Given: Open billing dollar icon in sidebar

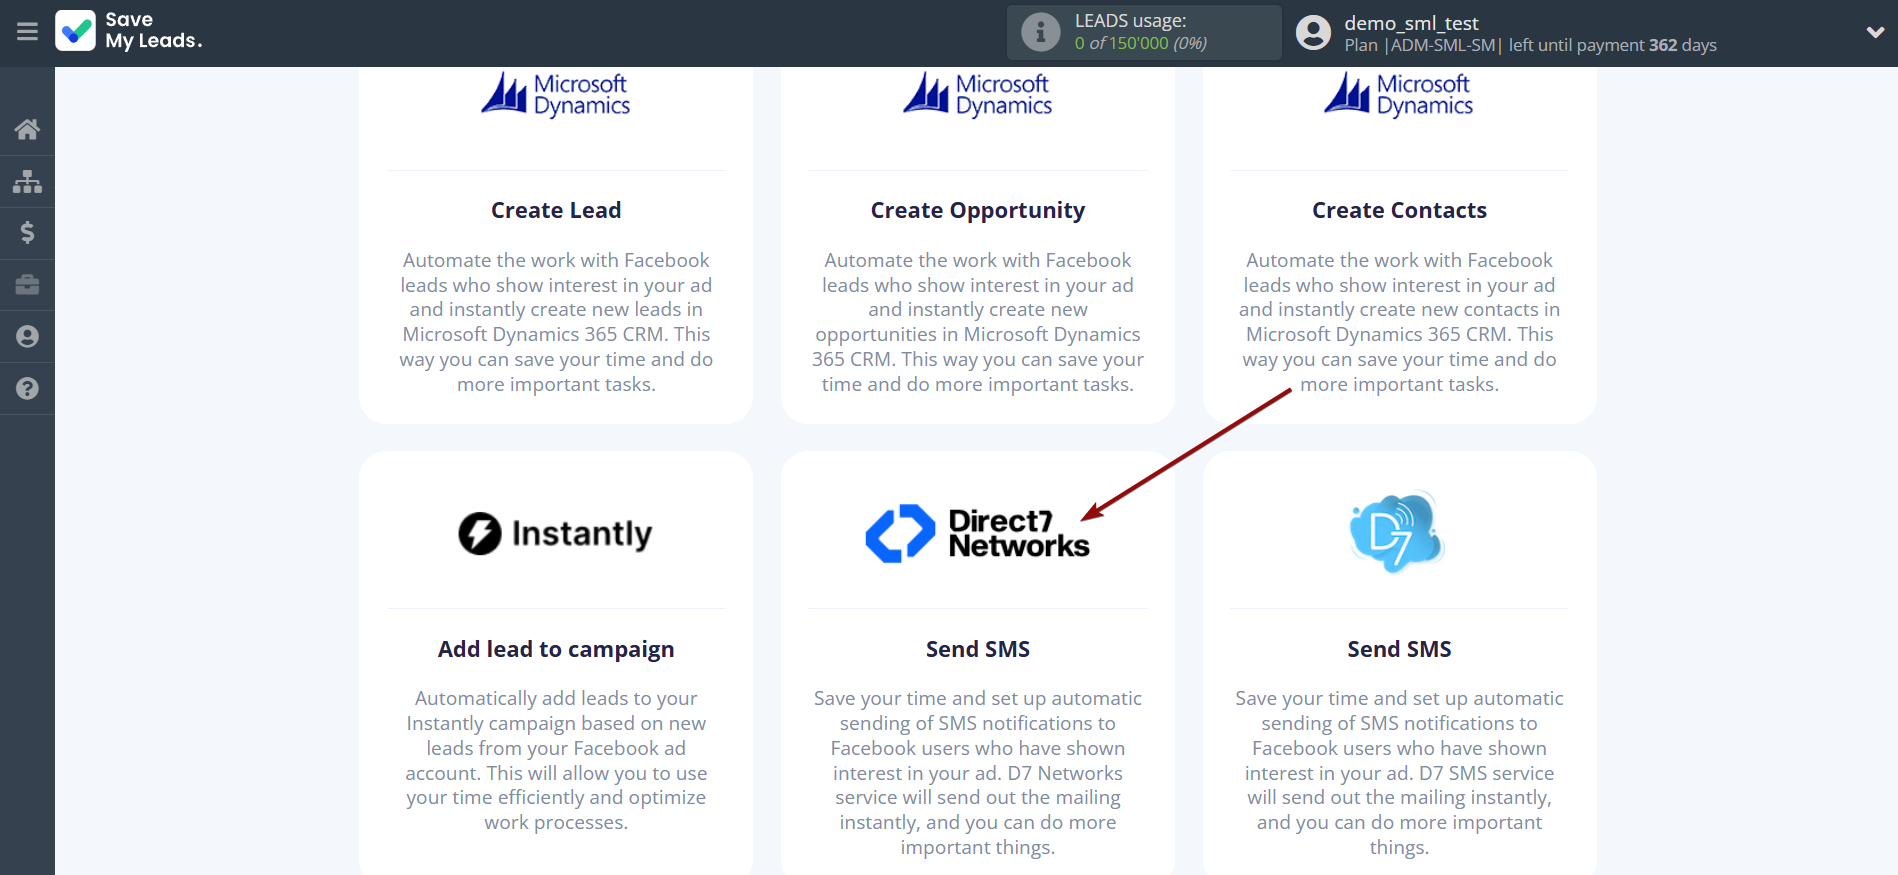Looking at the screenshot, I should click(27, 233).
